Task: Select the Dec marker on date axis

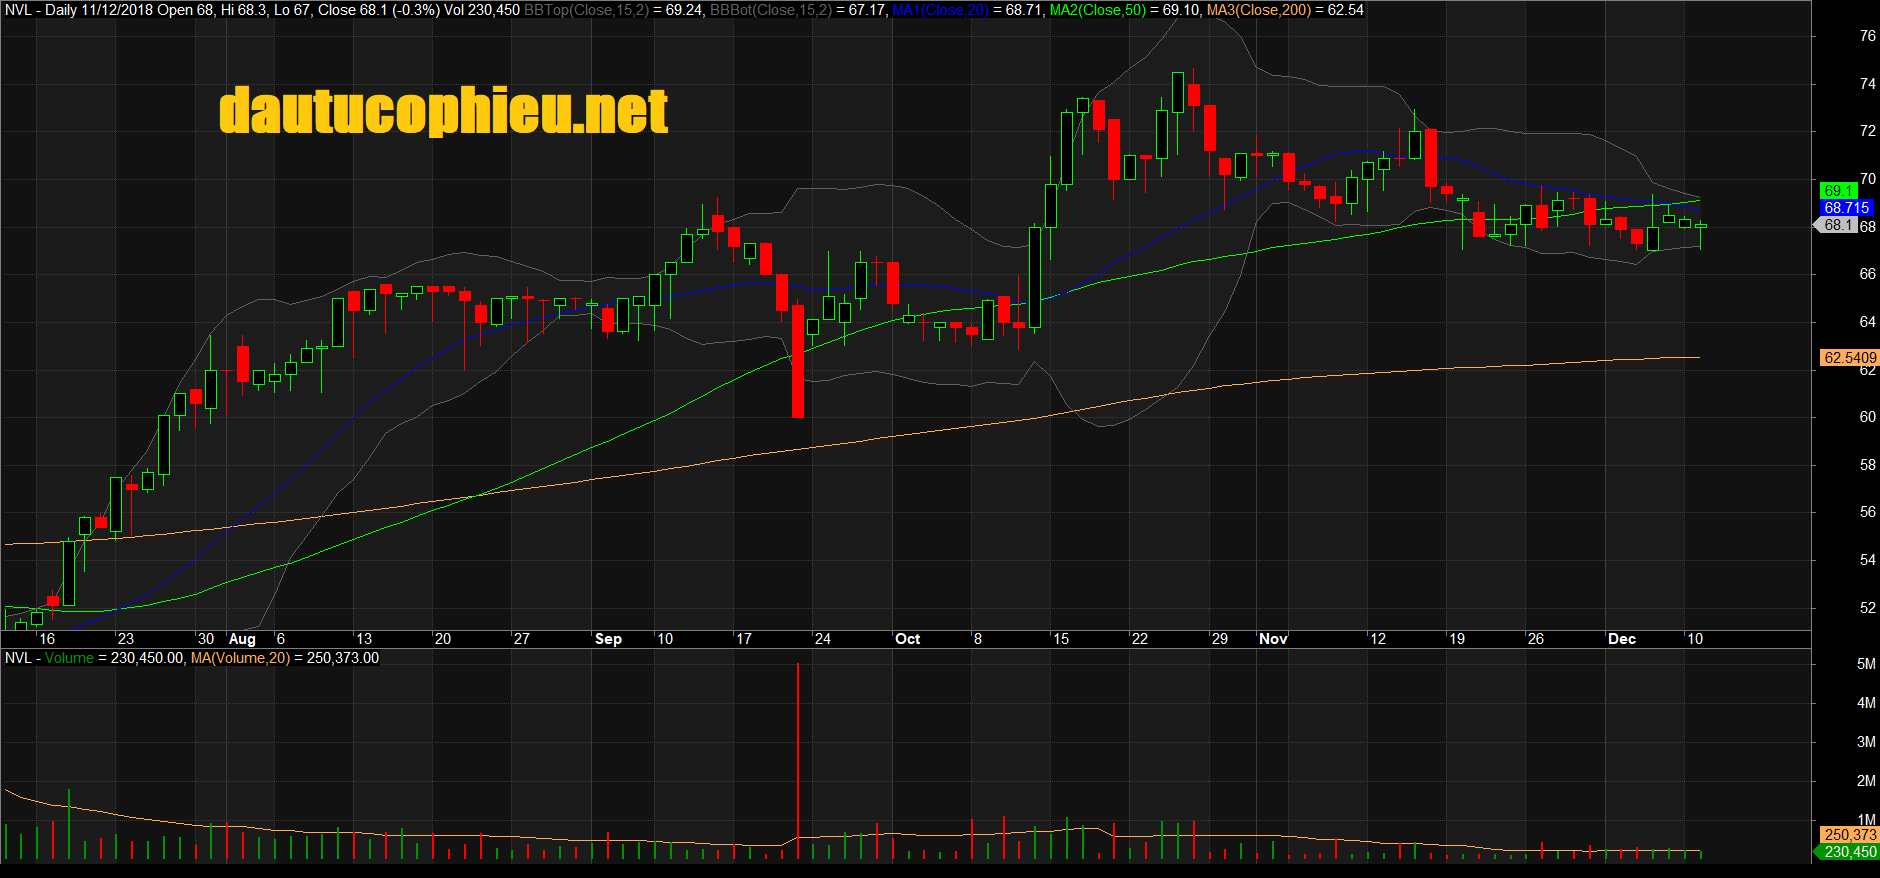Action: [x=1621, y=639]
